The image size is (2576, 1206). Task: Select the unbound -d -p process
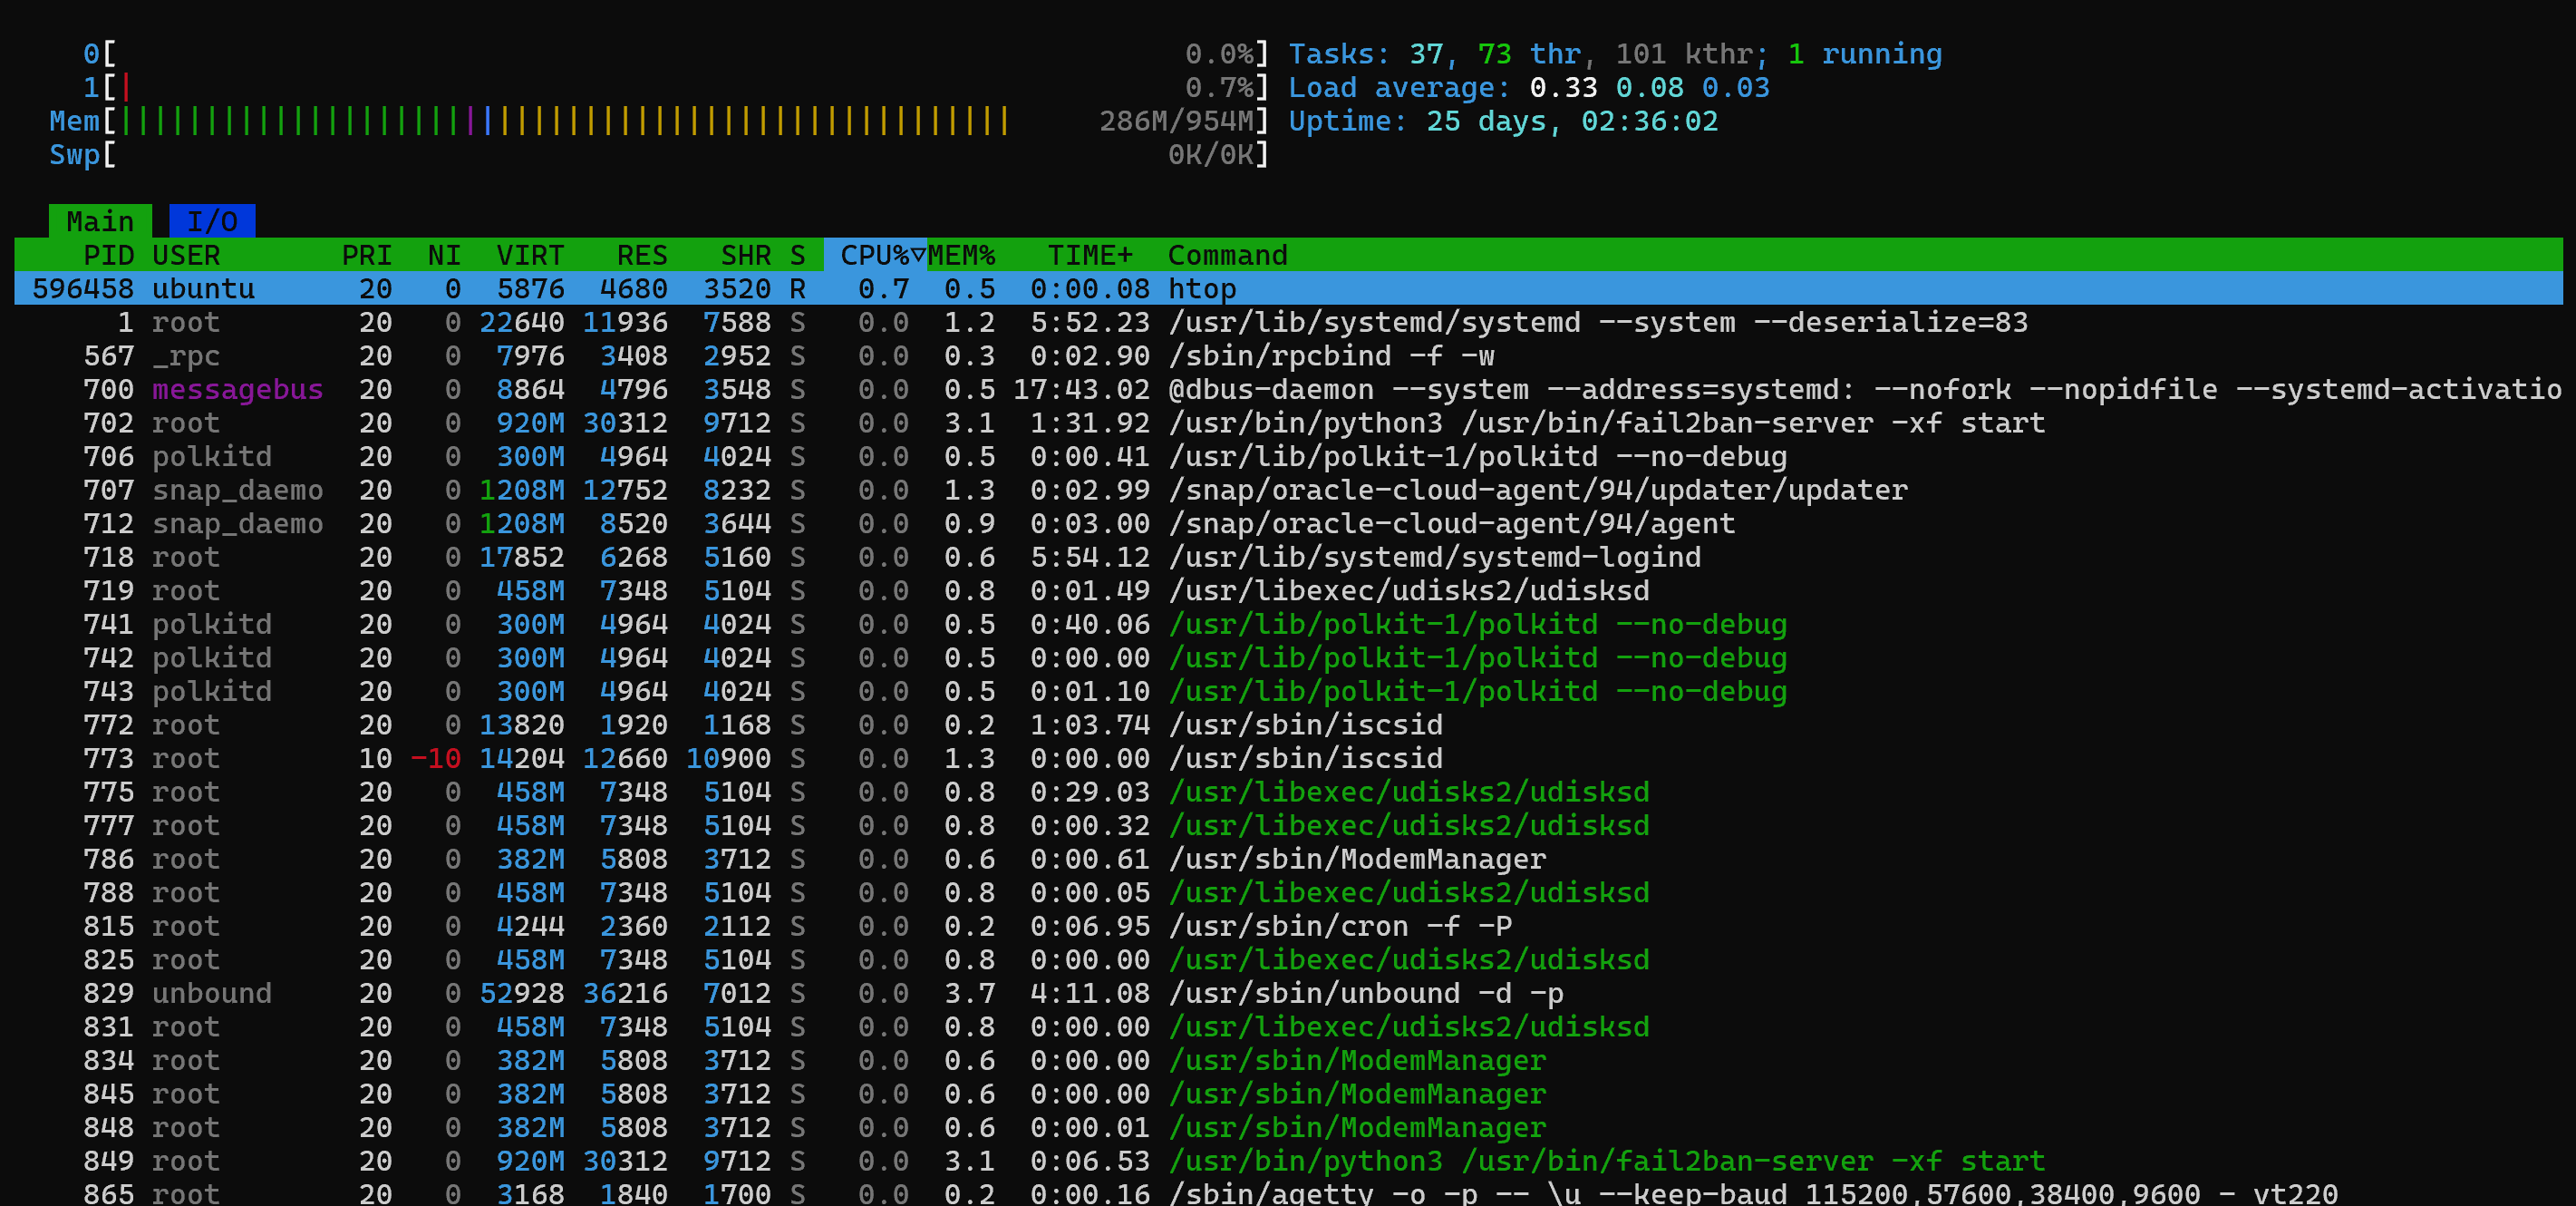[x=1365, y=993]
